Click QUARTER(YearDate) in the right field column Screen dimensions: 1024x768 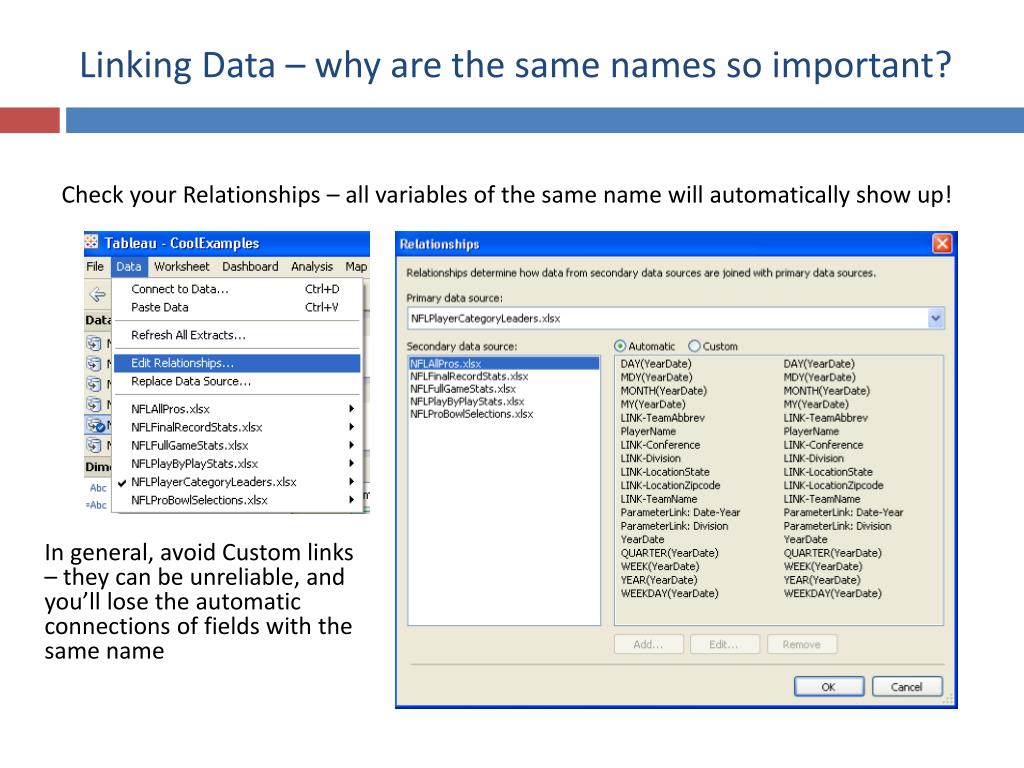[833, 553]
